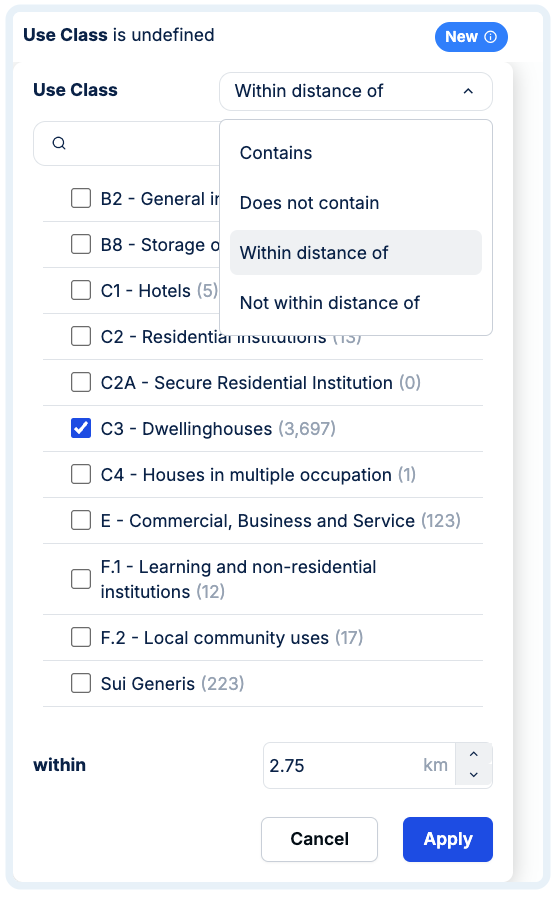Click the search magnifier icon

[x=59, y=143]
